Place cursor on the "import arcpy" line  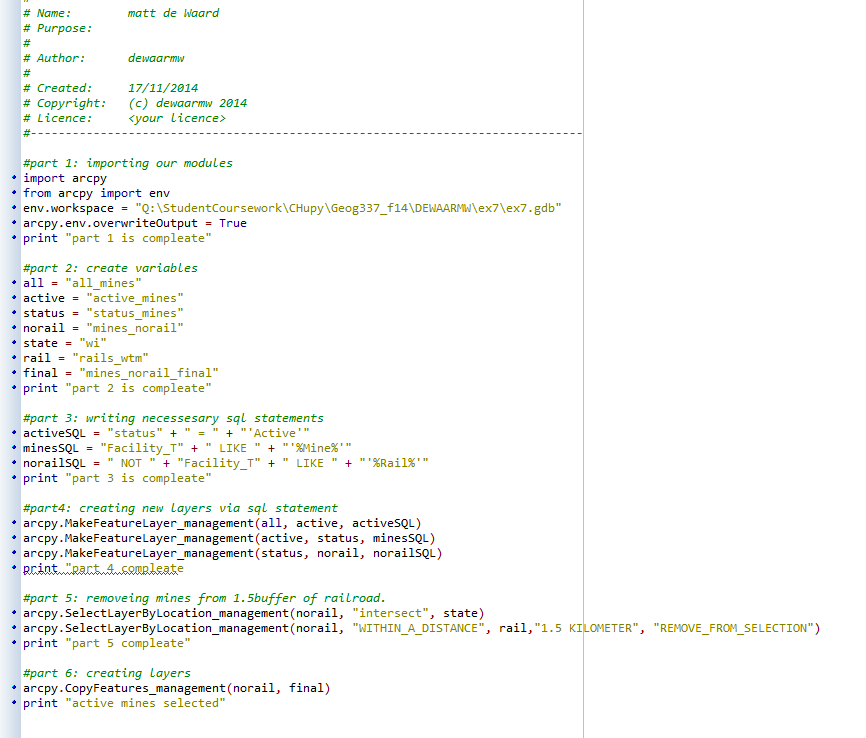coord(65,178)
